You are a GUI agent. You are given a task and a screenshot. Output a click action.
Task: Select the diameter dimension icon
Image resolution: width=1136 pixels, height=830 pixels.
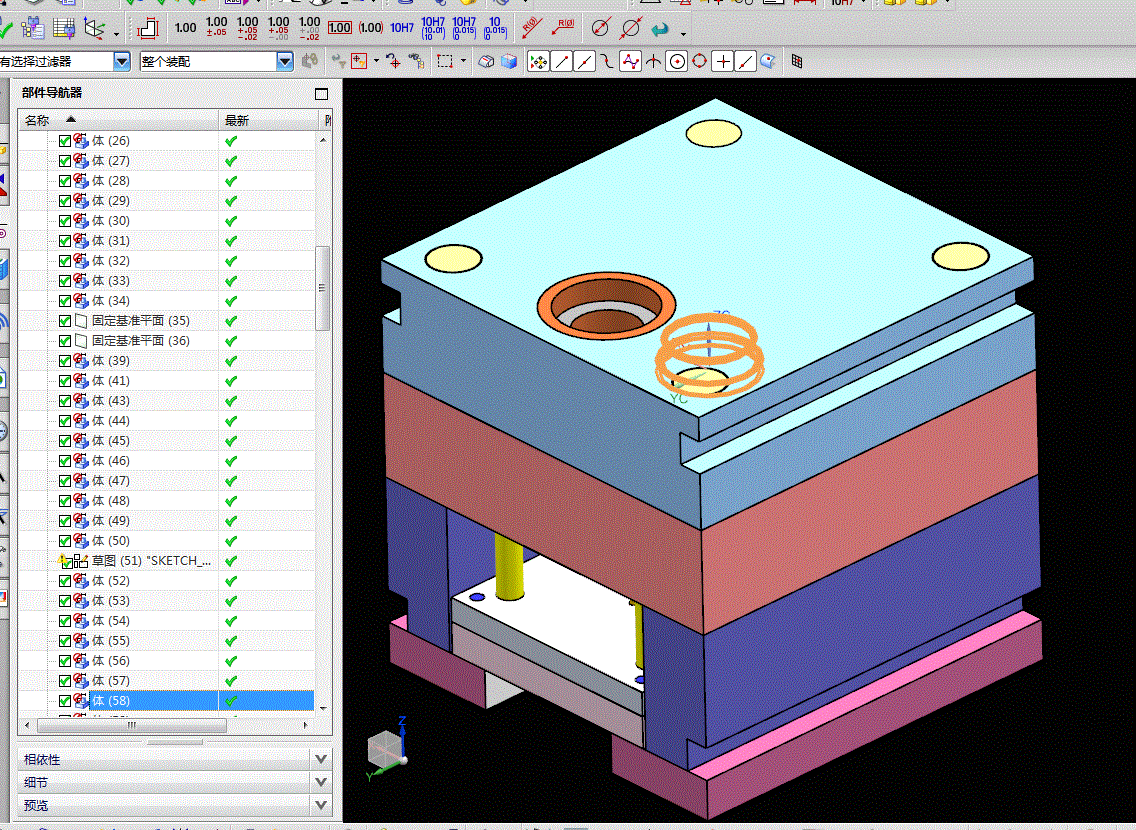click(x=600, y=28)
